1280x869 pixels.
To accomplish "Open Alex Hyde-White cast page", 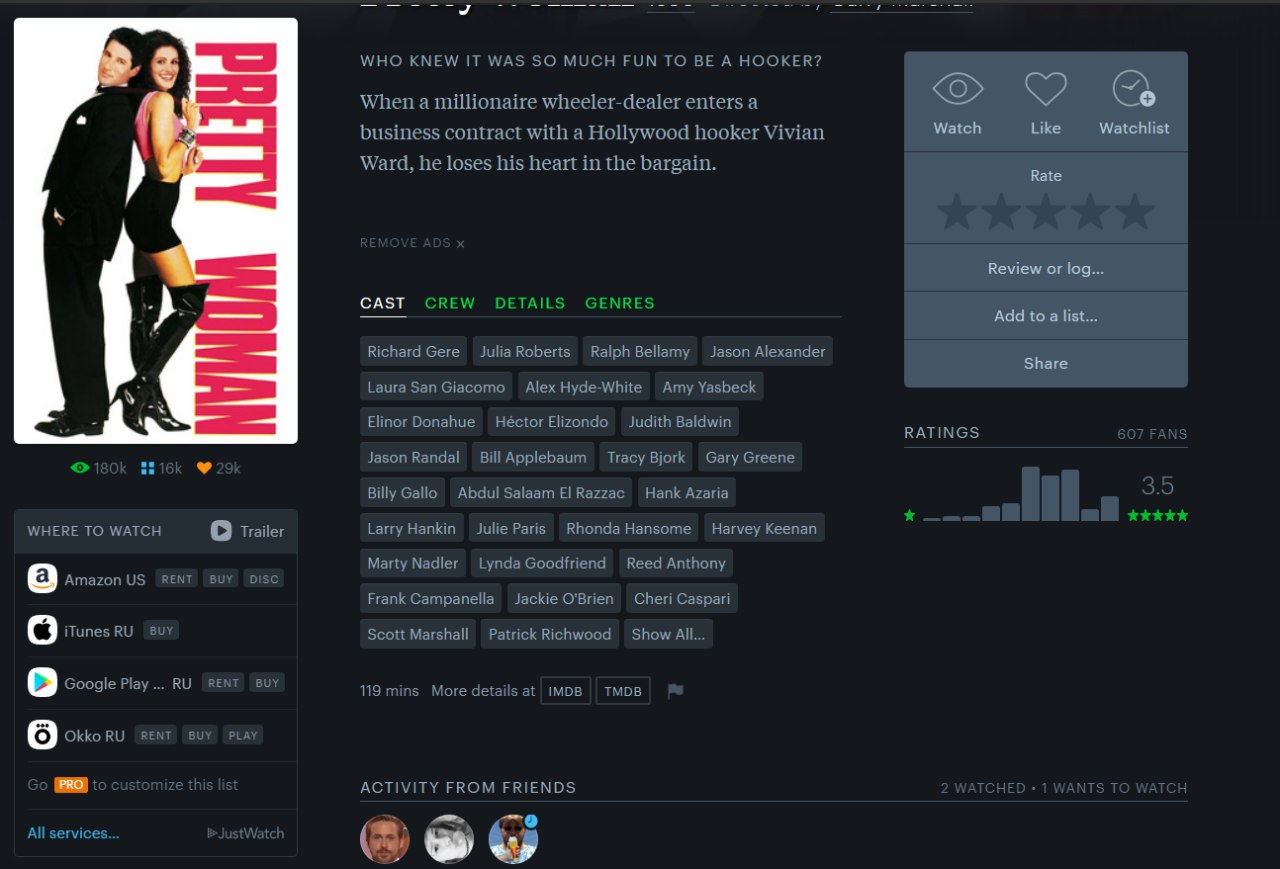I will coord(584,387).
